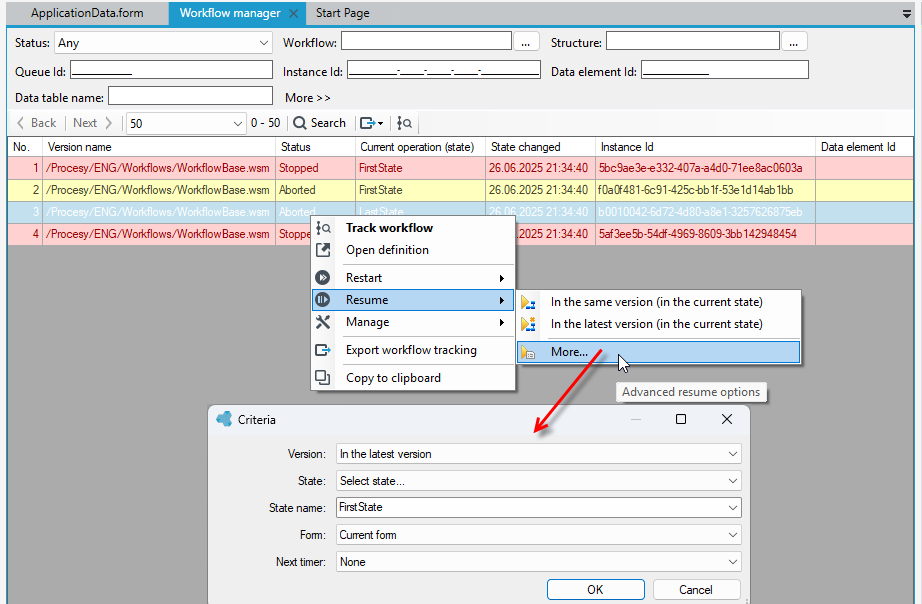Click Cancel in the Criteria dialog

click(696, 589)
